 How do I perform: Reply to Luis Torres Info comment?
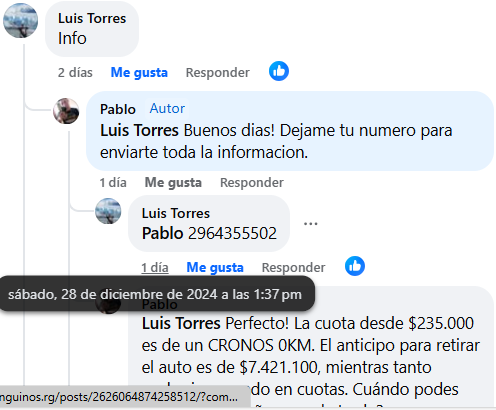[217, 72]
